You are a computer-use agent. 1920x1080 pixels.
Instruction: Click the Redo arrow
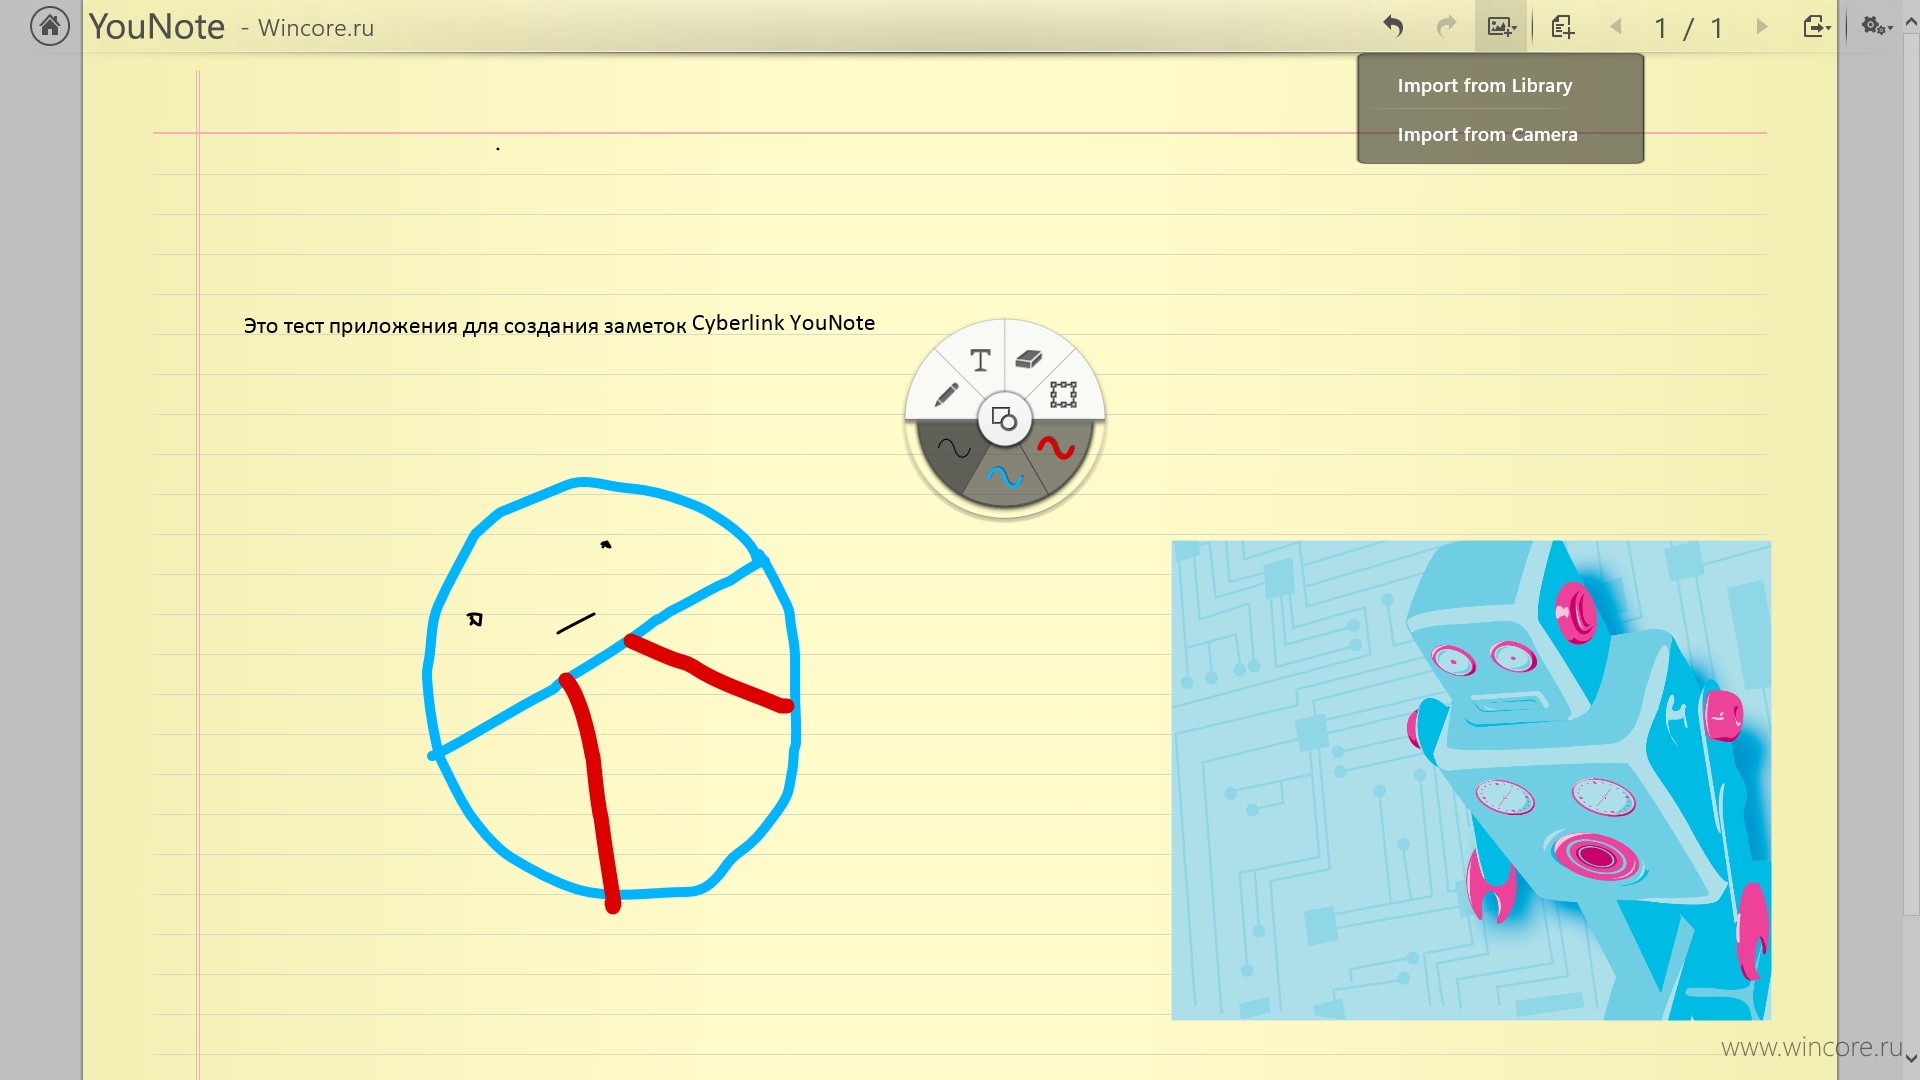point(1446,26)
